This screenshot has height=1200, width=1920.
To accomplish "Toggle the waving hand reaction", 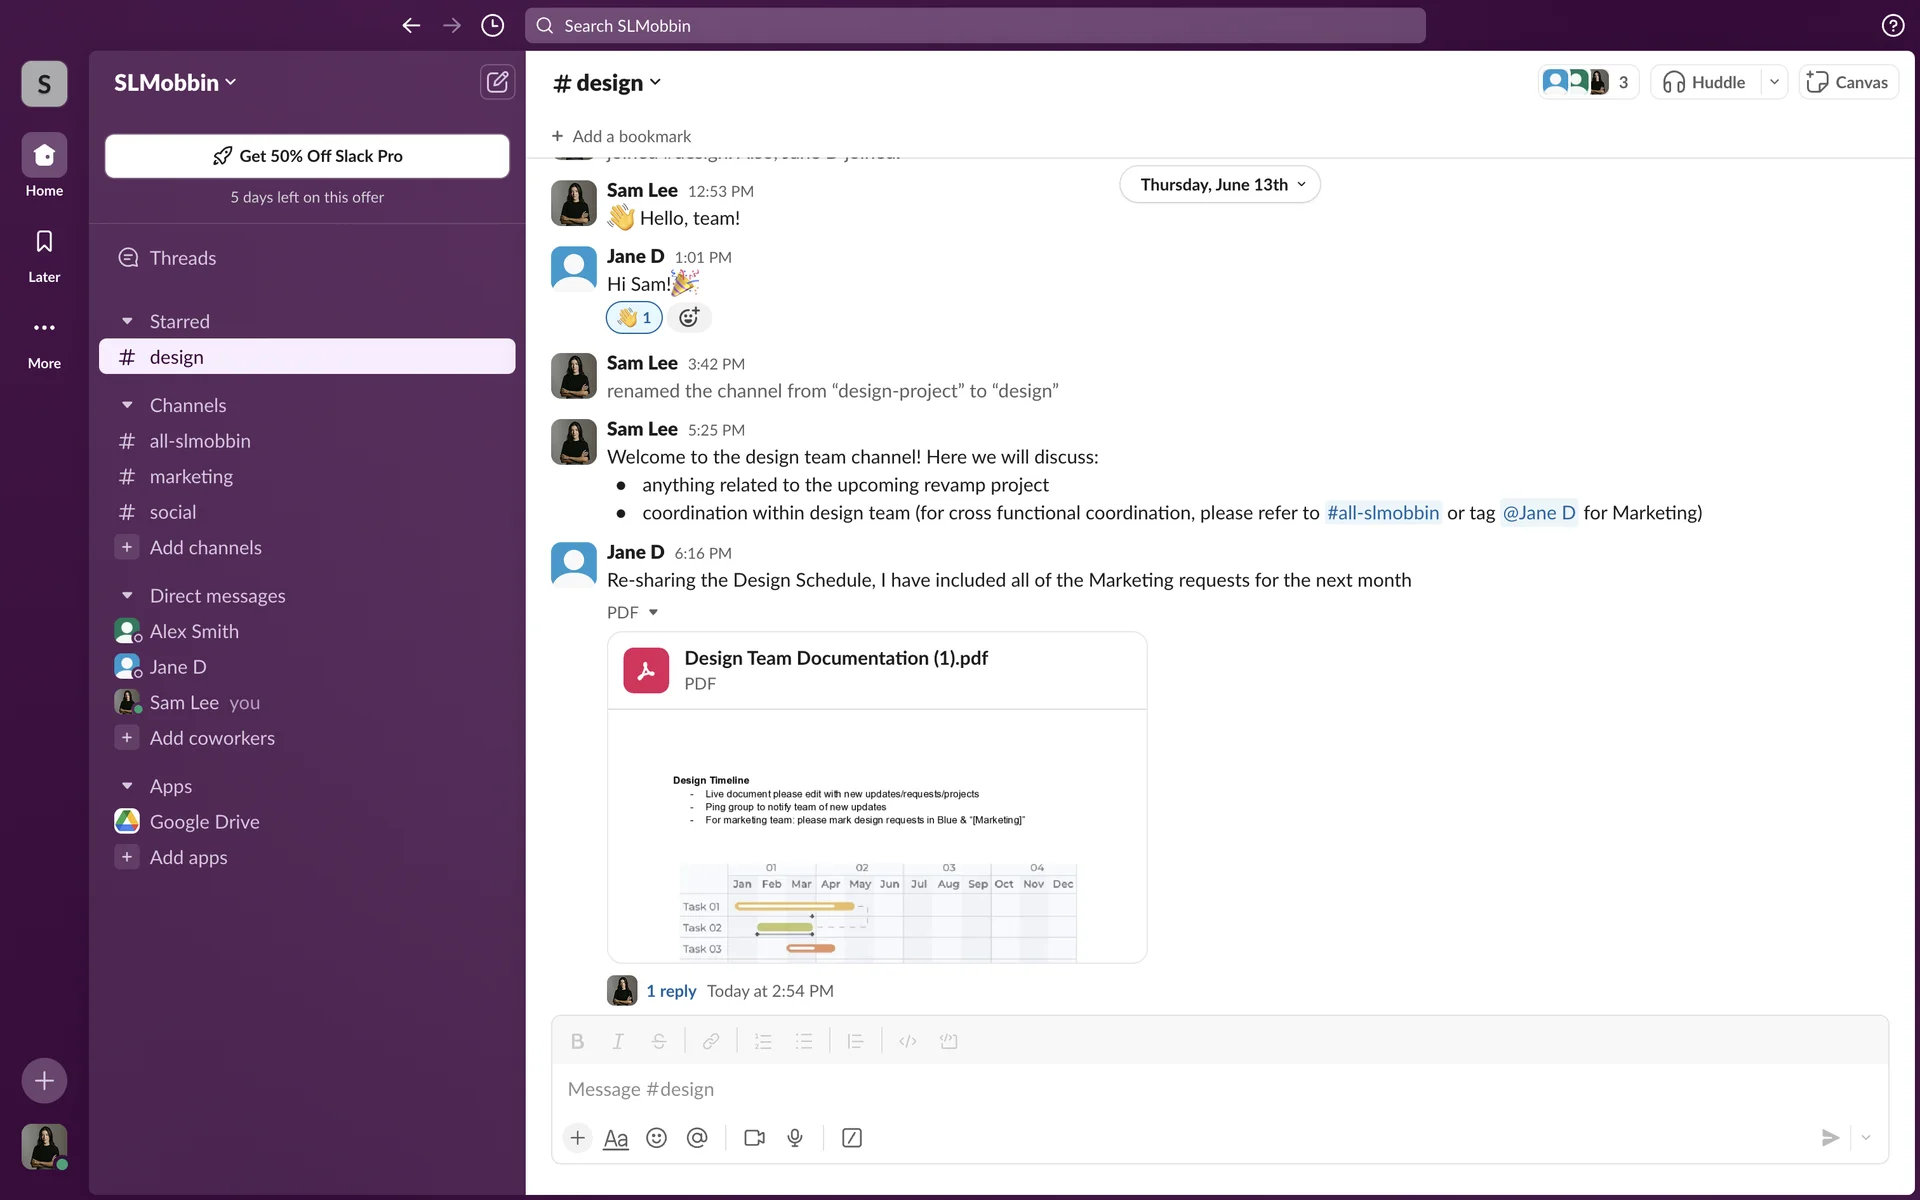I will (x=634, y=318).
